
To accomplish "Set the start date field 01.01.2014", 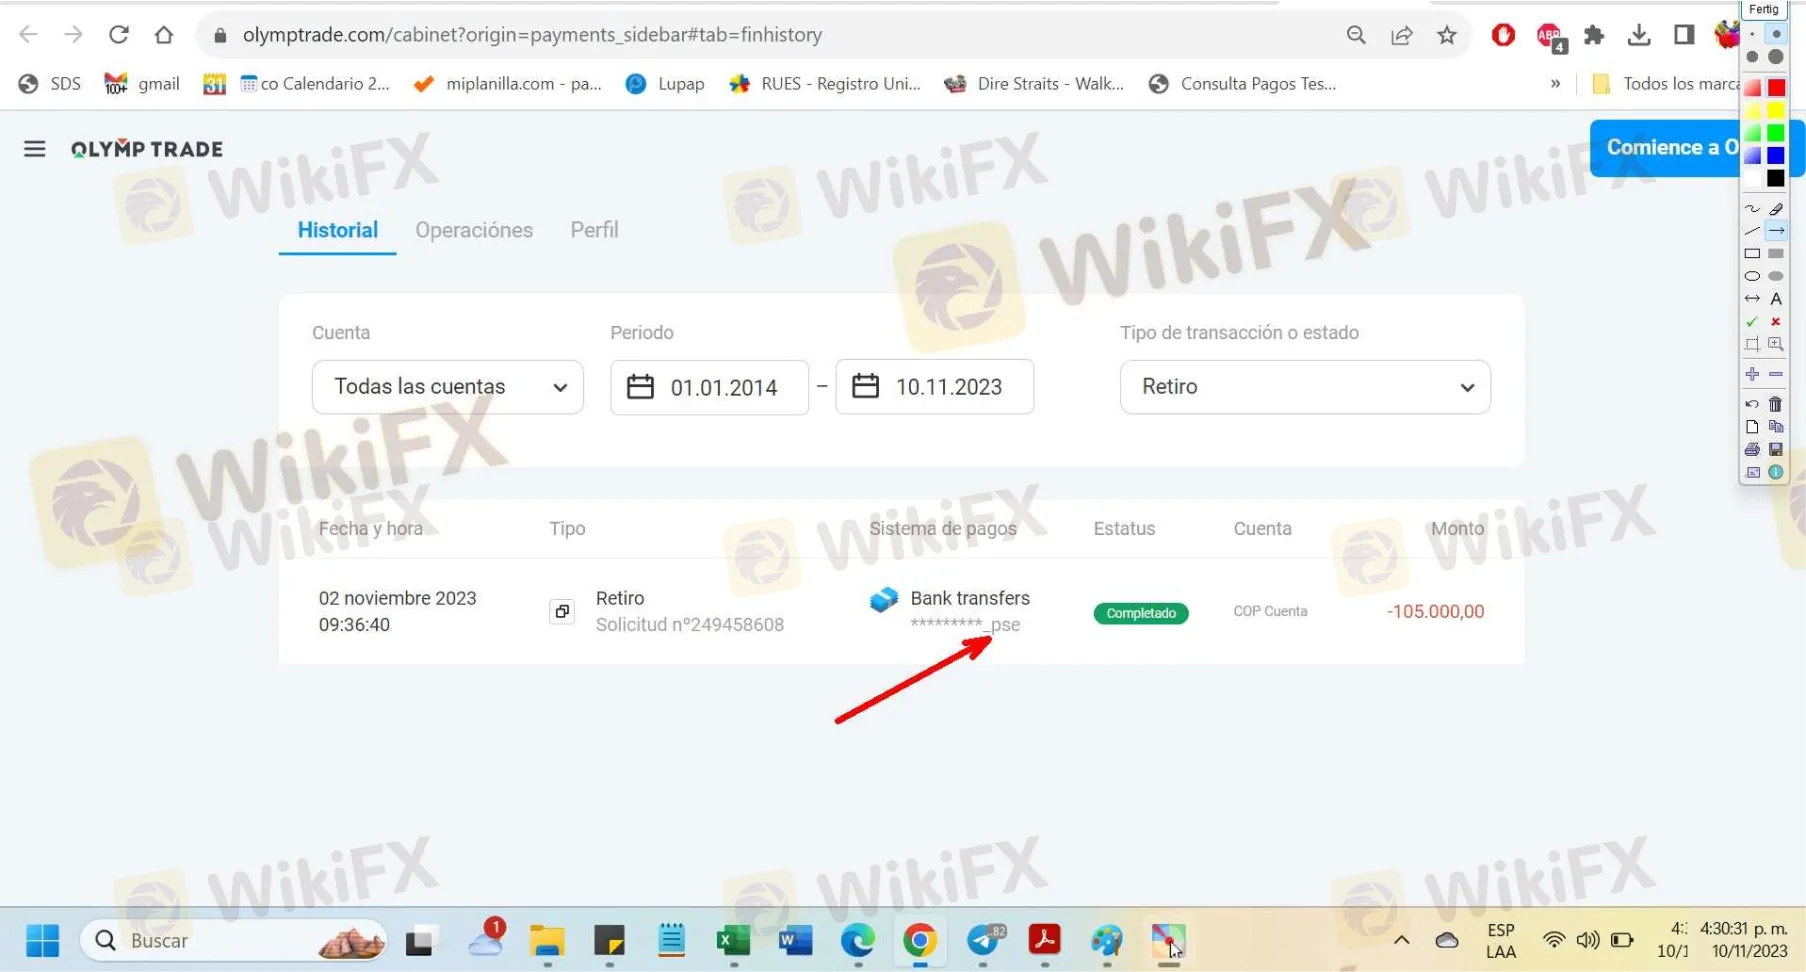I will coord(709,387).
